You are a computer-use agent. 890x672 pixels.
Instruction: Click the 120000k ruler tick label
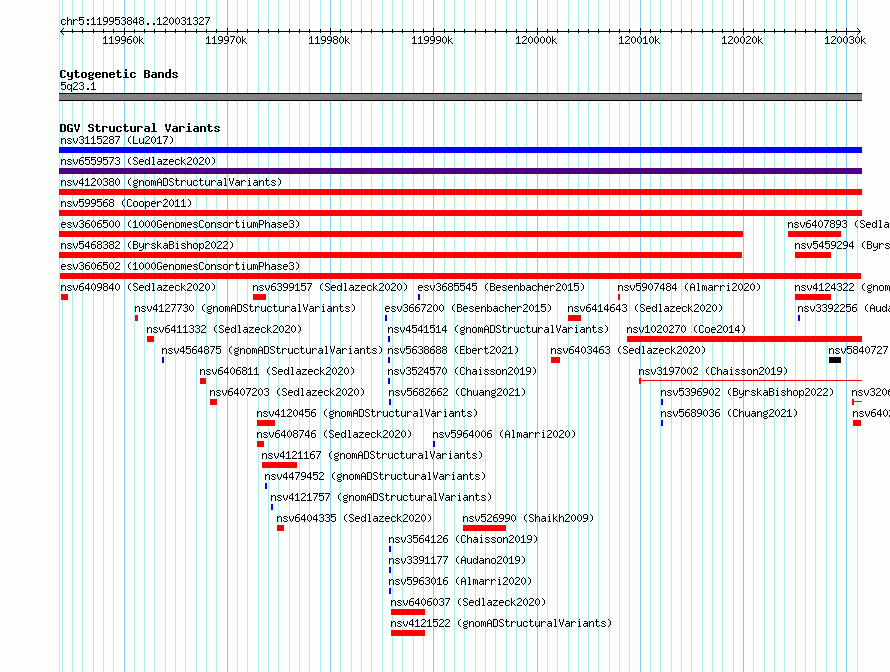pos(536,40)
